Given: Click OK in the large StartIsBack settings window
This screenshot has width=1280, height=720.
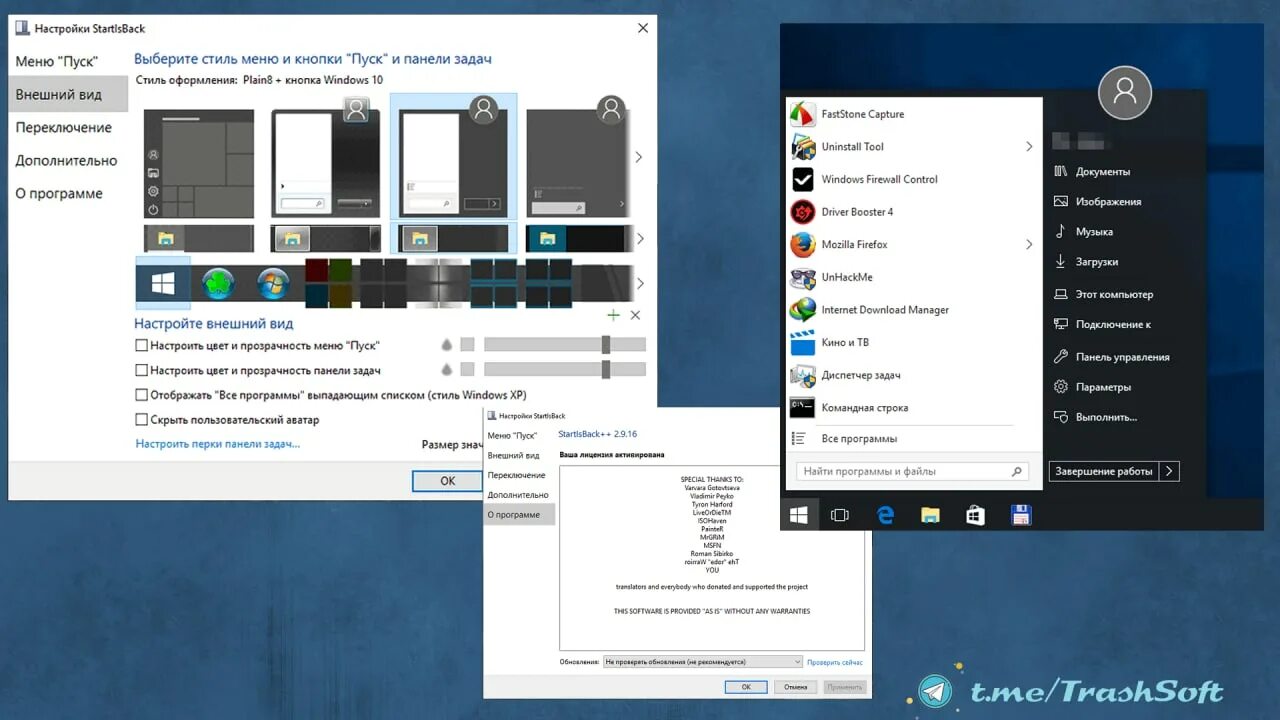Looking at the screenshot, I should point(447,481).
